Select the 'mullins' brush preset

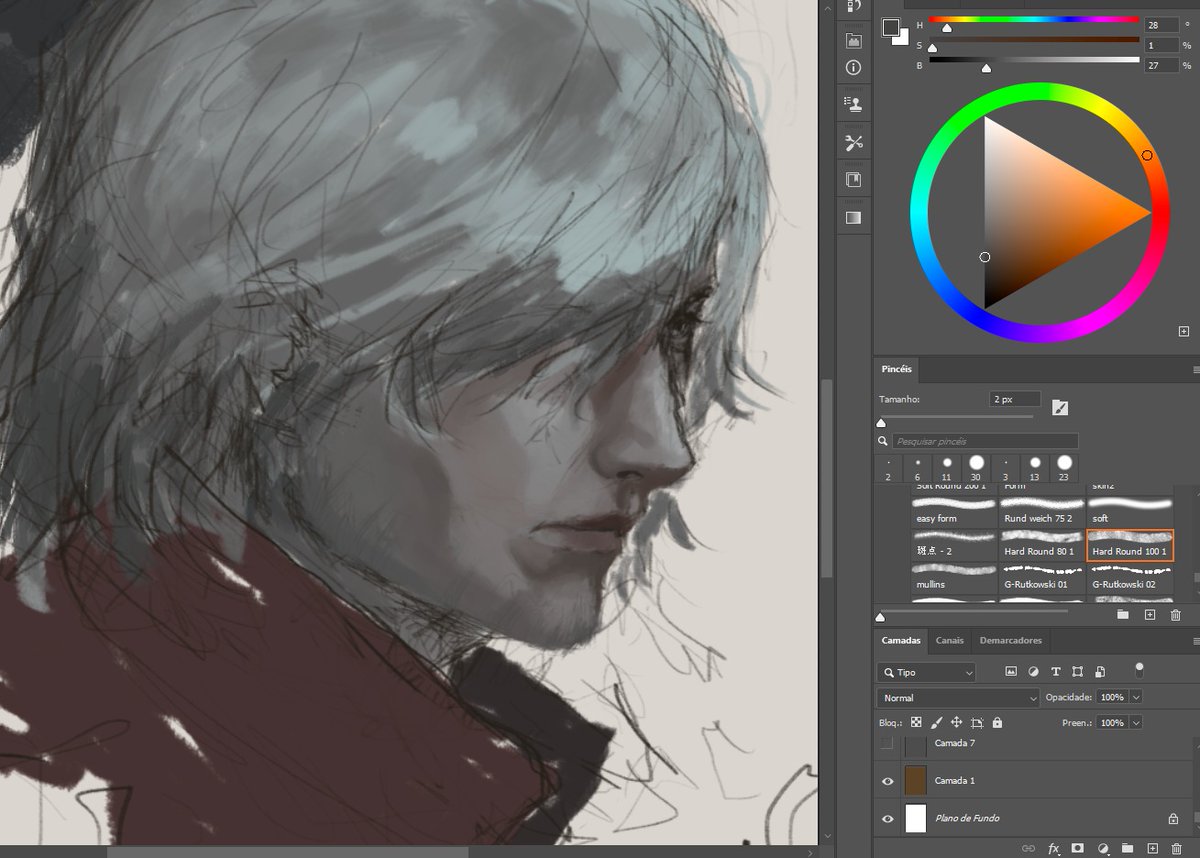pyautogui.click(x=954, y=577)
